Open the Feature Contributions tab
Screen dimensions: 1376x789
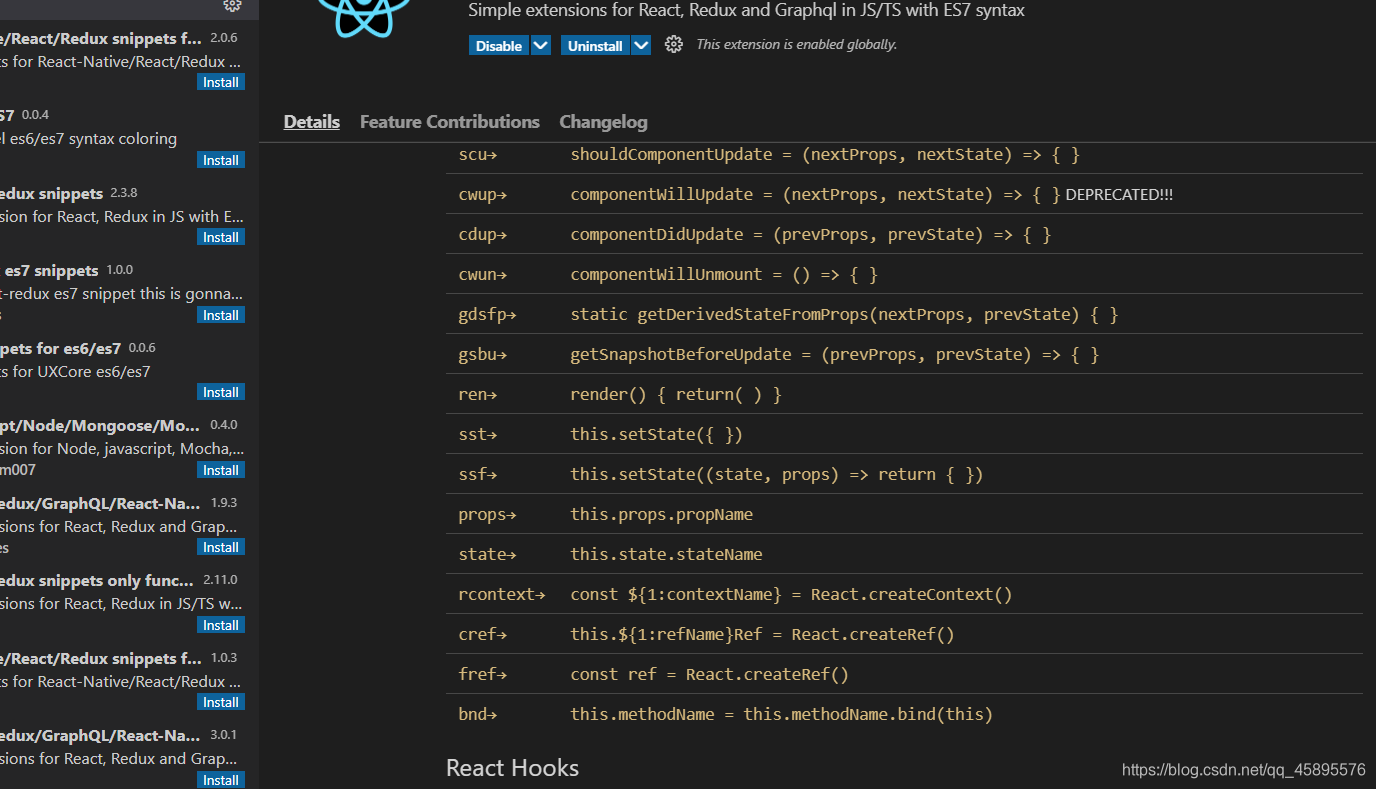450,122
